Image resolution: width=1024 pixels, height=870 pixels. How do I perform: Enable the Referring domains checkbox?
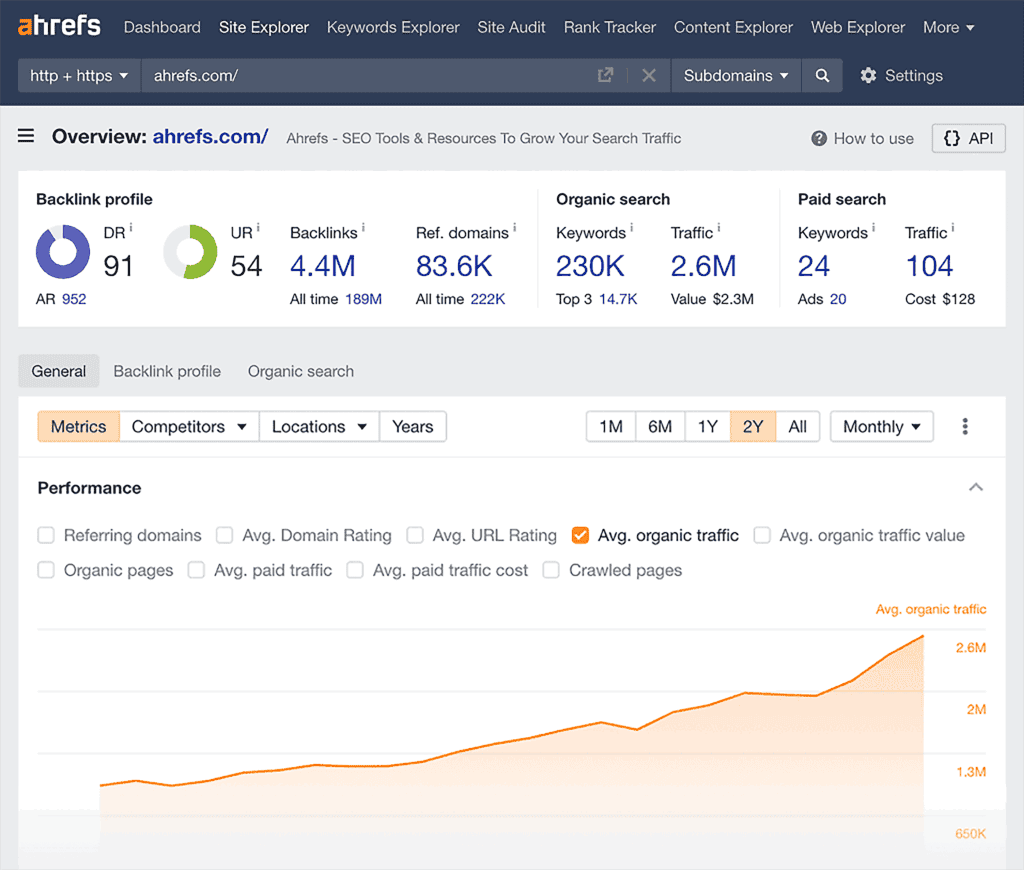[x=46, y=535]
